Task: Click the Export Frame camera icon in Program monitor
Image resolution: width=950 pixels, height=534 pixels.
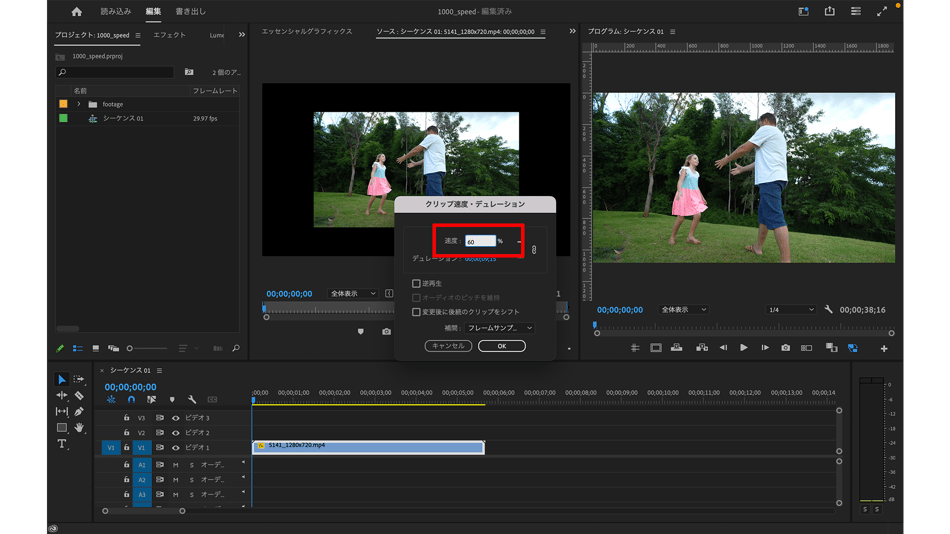Action: pyautogui.click(x=785, y=348)
